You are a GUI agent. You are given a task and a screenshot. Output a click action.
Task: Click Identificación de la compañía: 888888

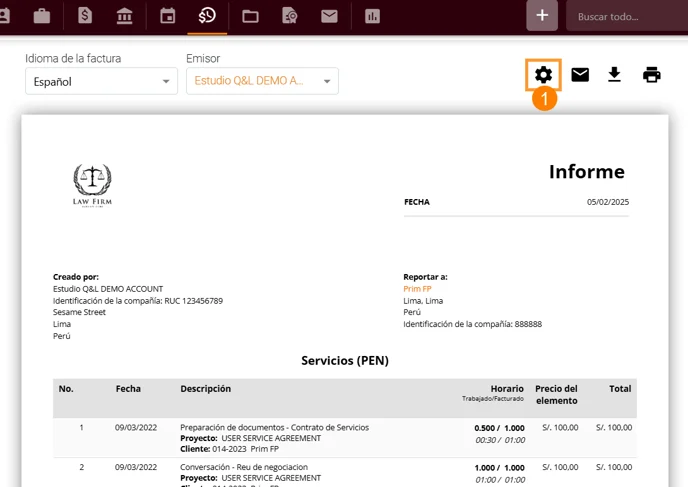coord(473,324)
